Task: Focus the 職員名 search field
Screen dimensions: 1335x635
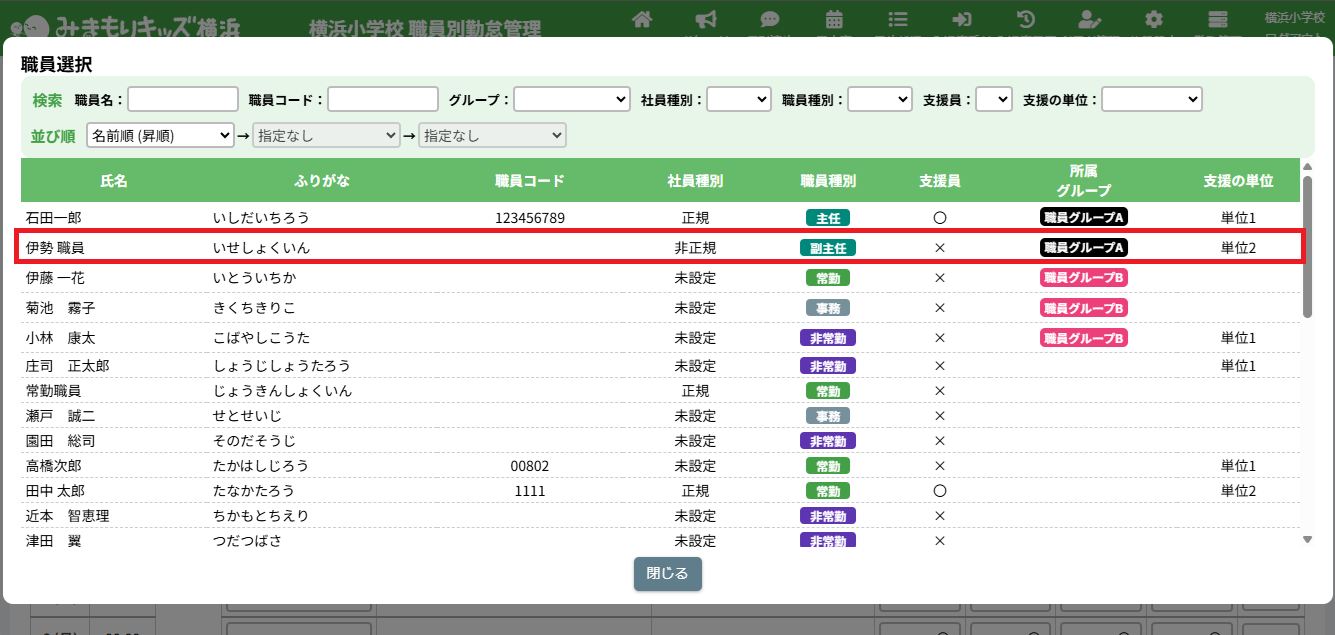Action: tap(183, 99)
